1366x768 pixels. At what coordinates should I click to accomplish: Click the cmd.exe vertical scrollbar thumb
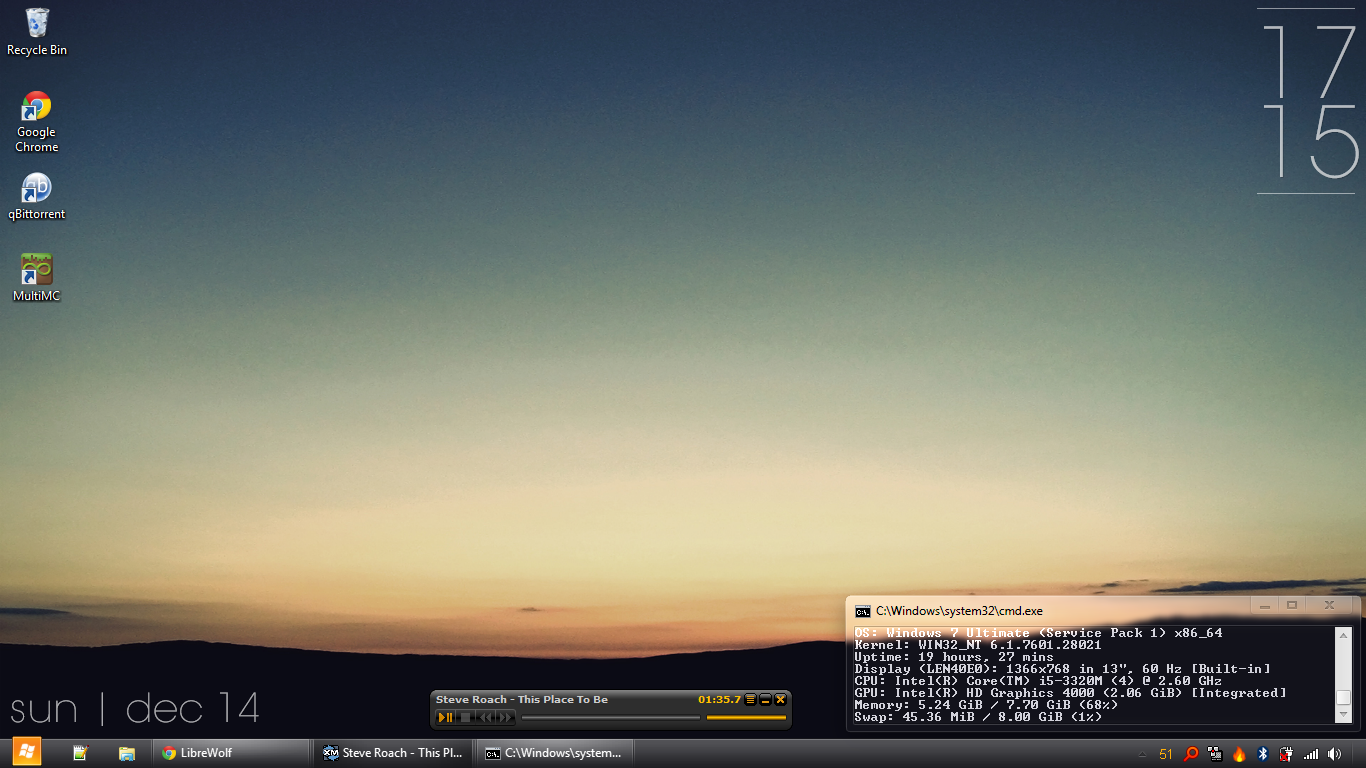[1343, 698]
